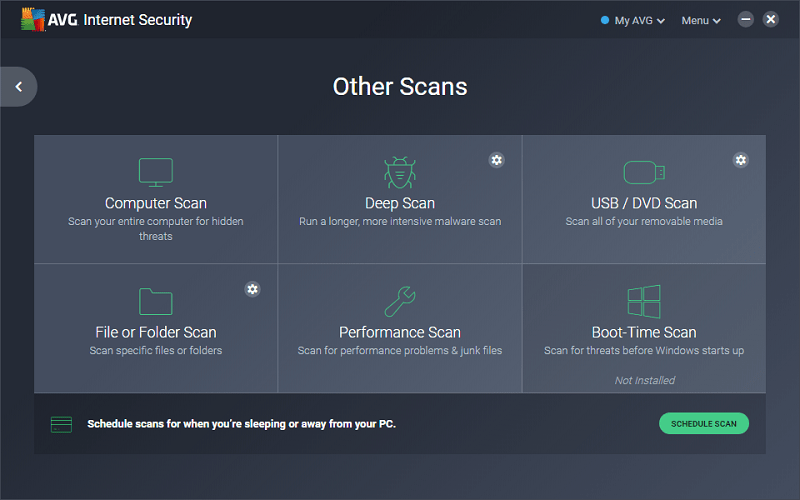Viewport: 800px width, 500px height.
Task: Open Deep Scan settings gear
Action: coord(496,160)
